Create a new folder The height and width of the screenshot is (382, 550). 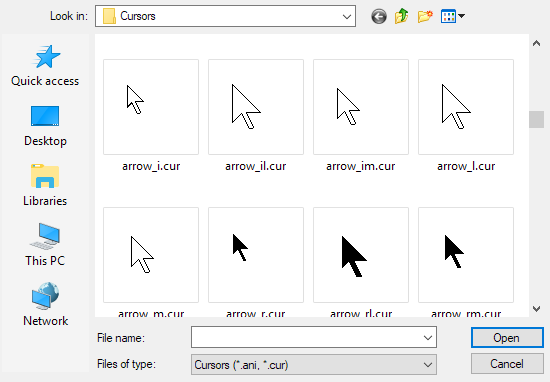click(x=425, y=16)
